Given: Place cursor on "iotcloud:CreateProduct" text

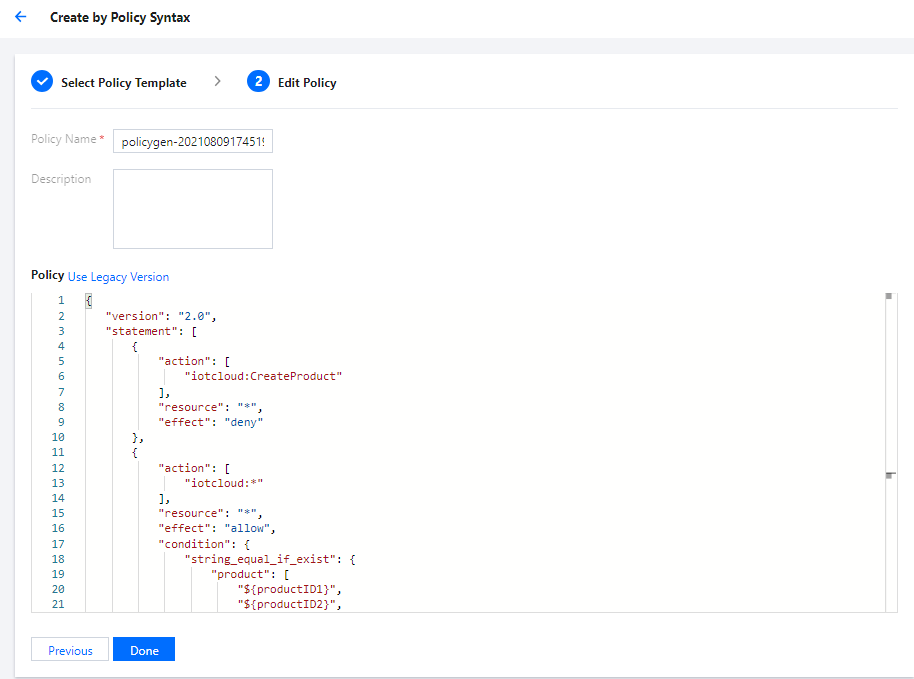Looking at the screenshot, I should pos(264,376).
